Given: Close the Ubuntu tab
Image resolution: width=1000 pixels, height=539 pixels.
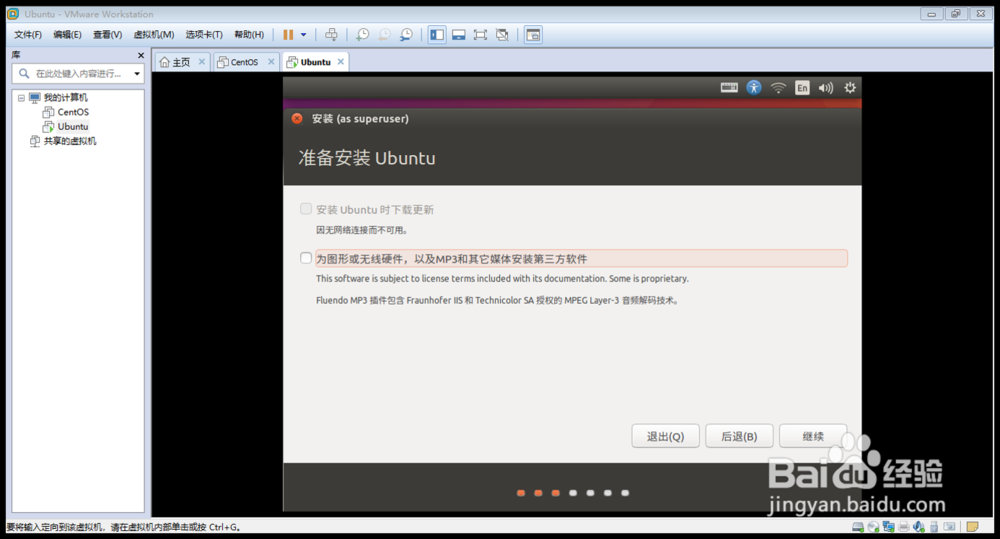Looking at the screenshot, I should tap(341, 62).
